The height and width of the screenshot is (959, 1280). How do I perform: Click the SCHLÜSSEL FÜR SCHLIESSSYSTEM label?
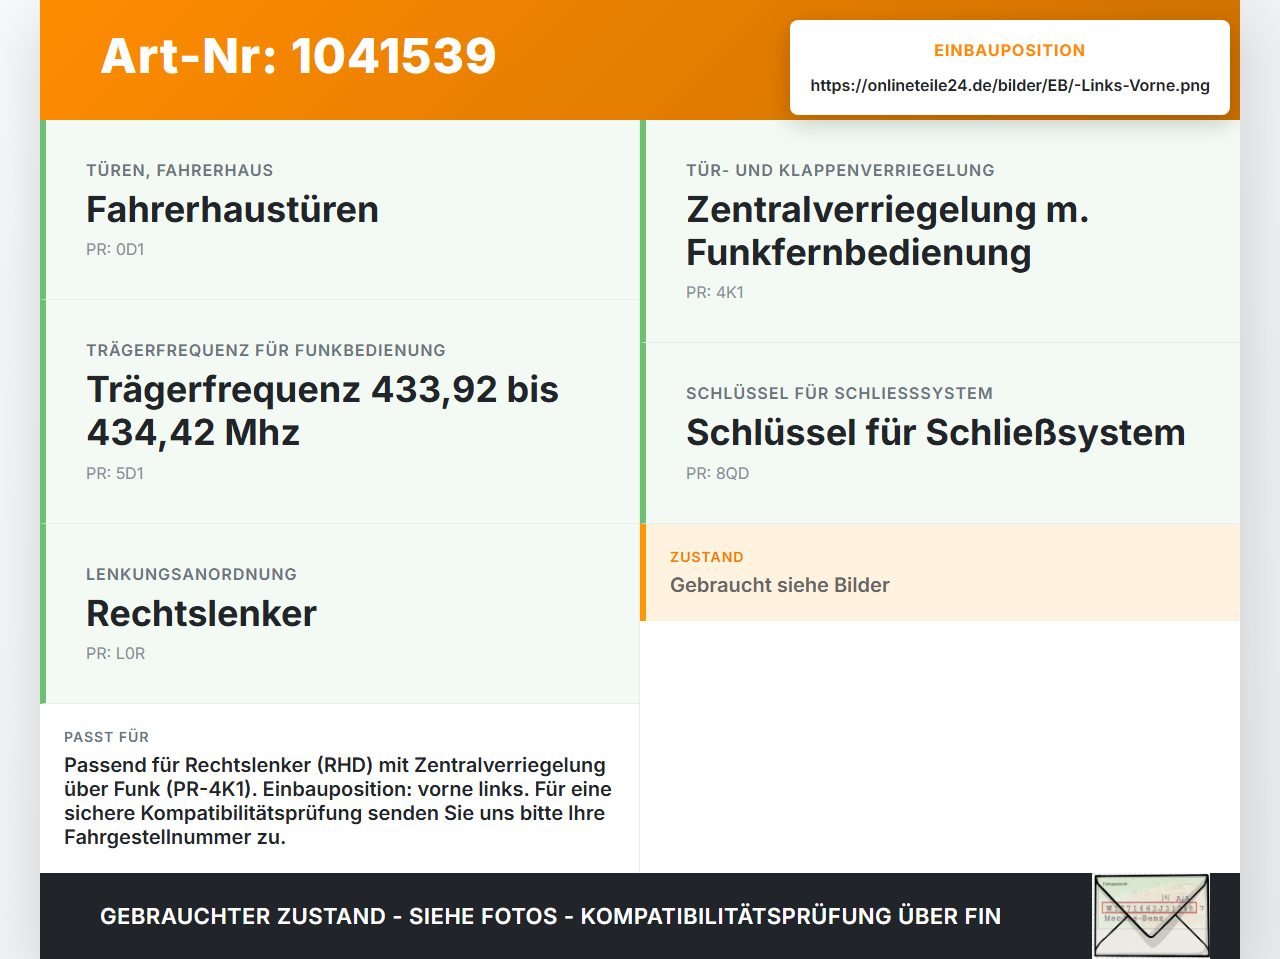[839, 393]
